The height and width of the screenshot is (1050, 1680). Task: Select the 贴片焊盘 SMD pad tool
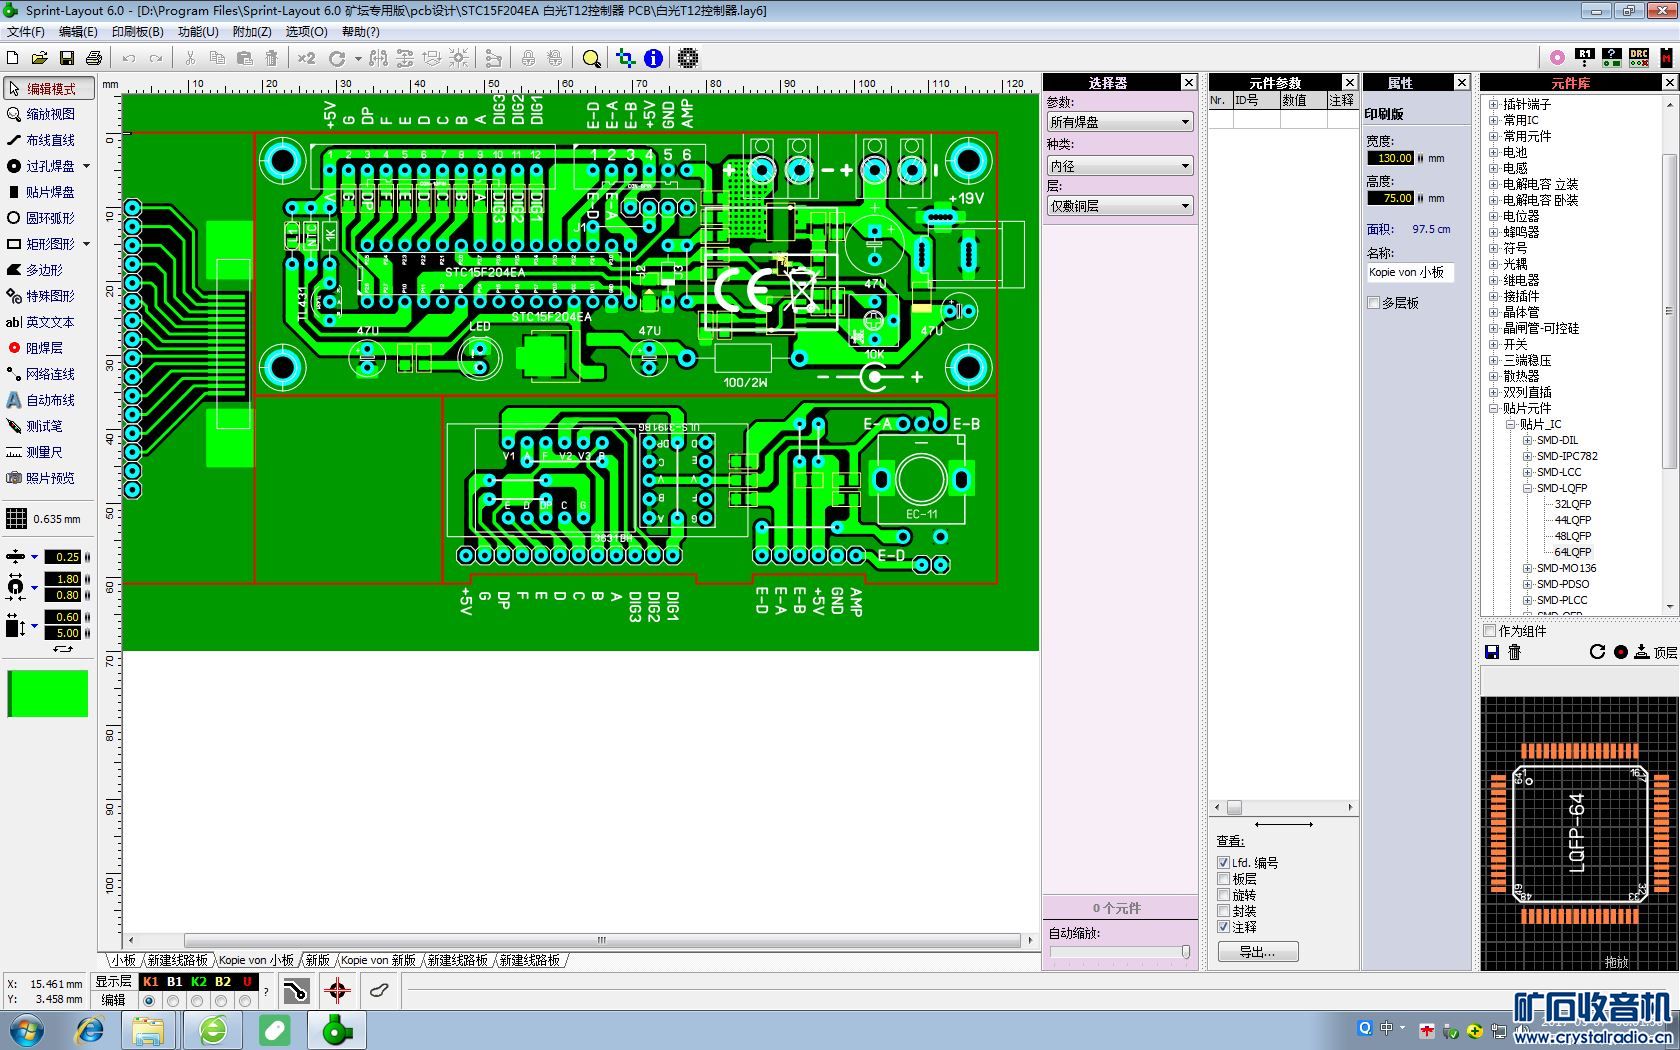pos(49,192)
